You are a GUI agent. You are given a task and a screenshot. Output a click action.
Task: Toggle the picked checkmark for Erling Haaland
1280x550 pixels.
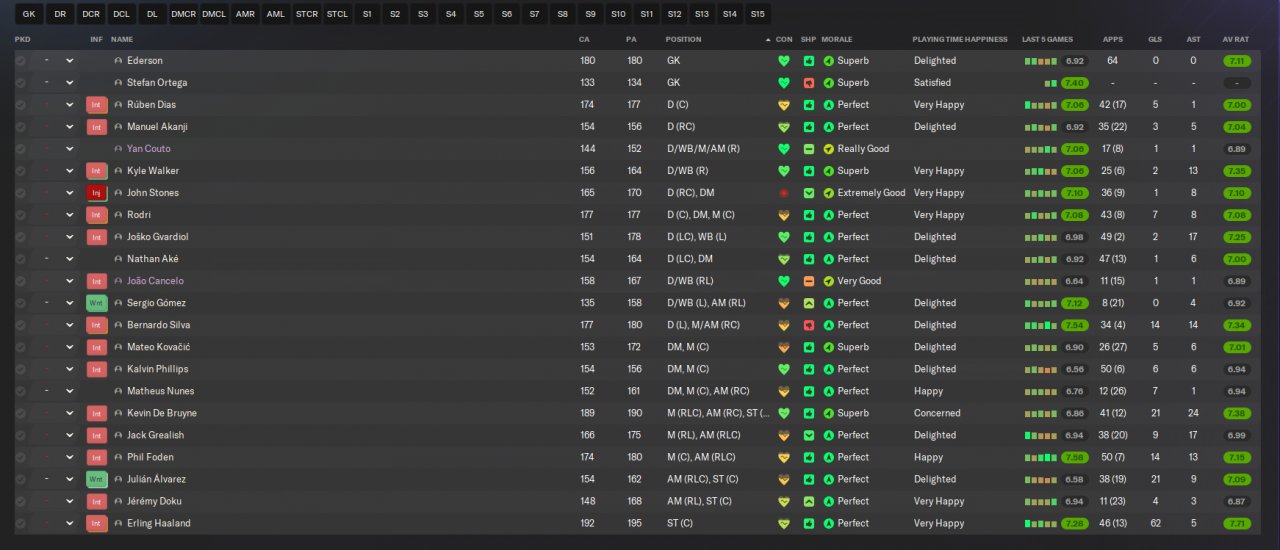point(20,523)
